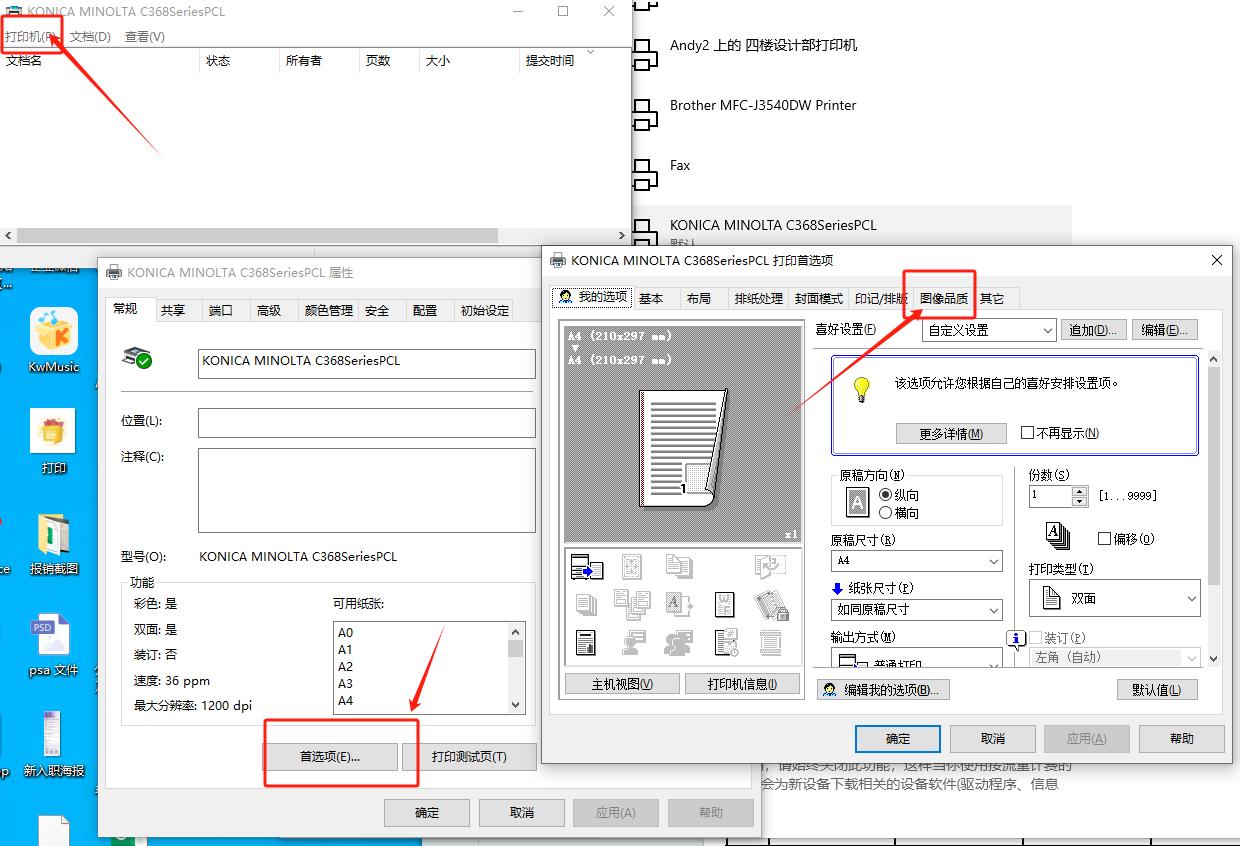The width and height of the screenshot is (1240, 846).
Task: Increase the 份数 copies with the up arrow
Action: (1079, 490)
